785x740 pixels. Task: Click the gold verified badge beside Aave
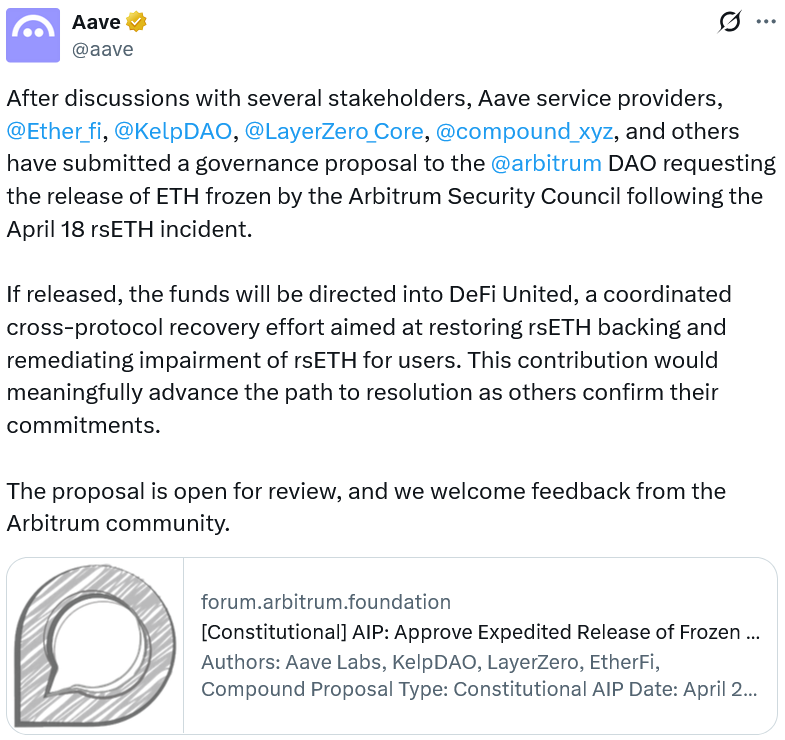(x=137, y=21)
